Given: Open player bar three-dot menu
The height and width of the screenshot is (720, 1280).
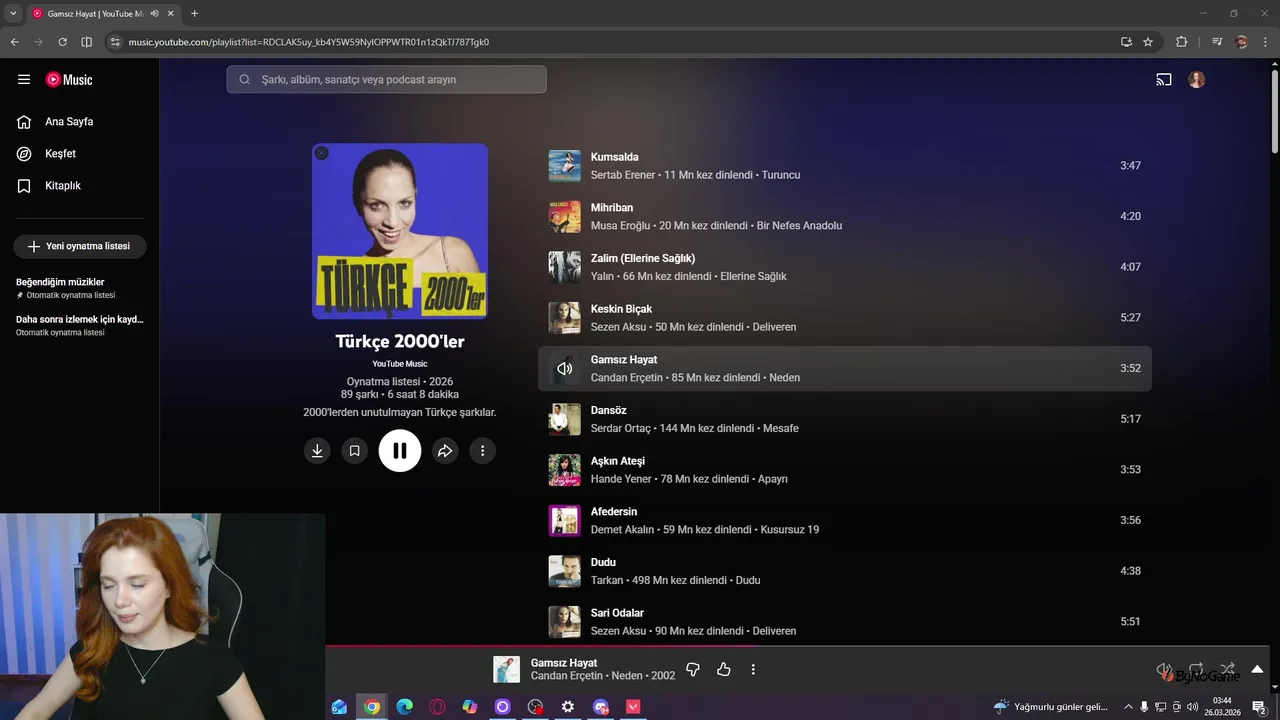Looking at the screenshot, I should 753,669.
